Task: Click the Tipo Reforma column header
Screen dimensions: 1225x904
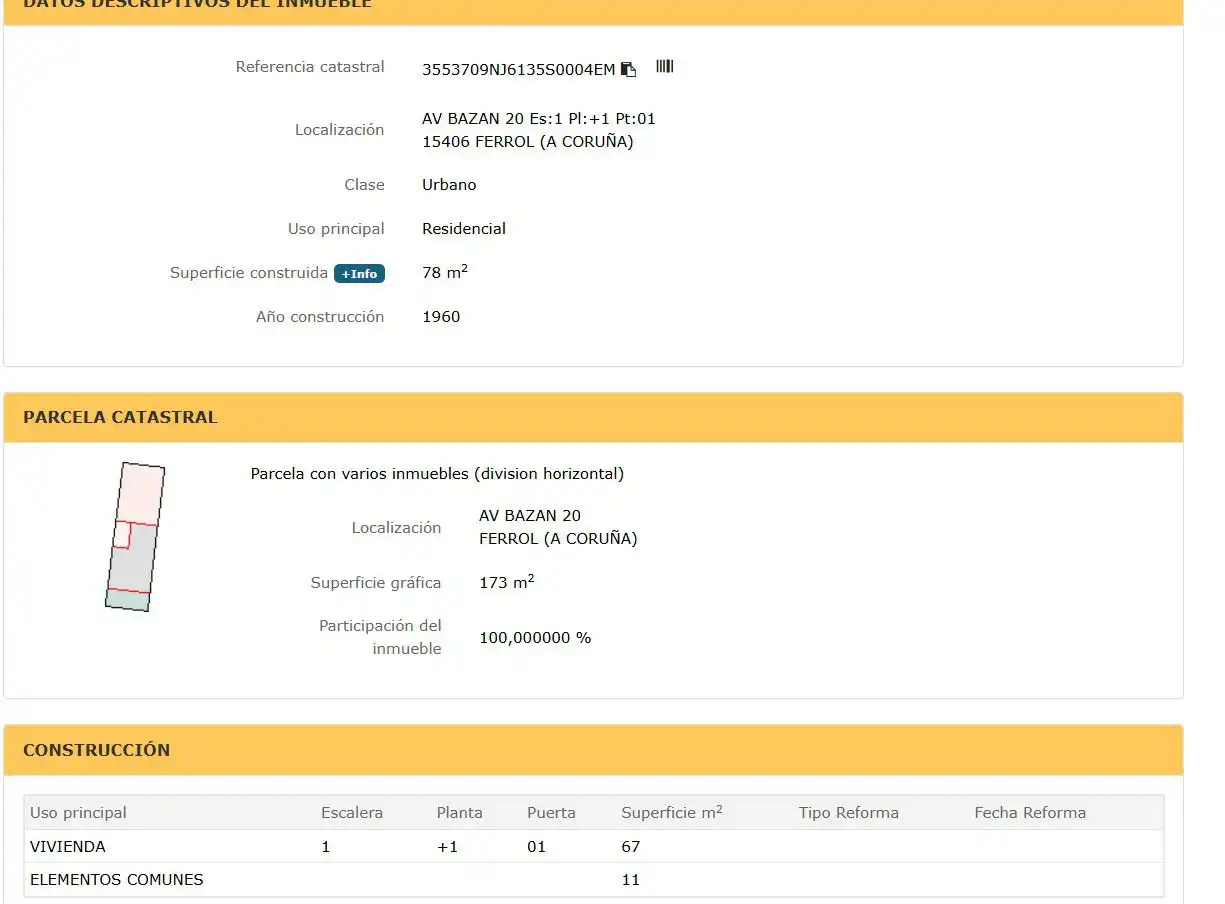Action: [x=849, y=813]
